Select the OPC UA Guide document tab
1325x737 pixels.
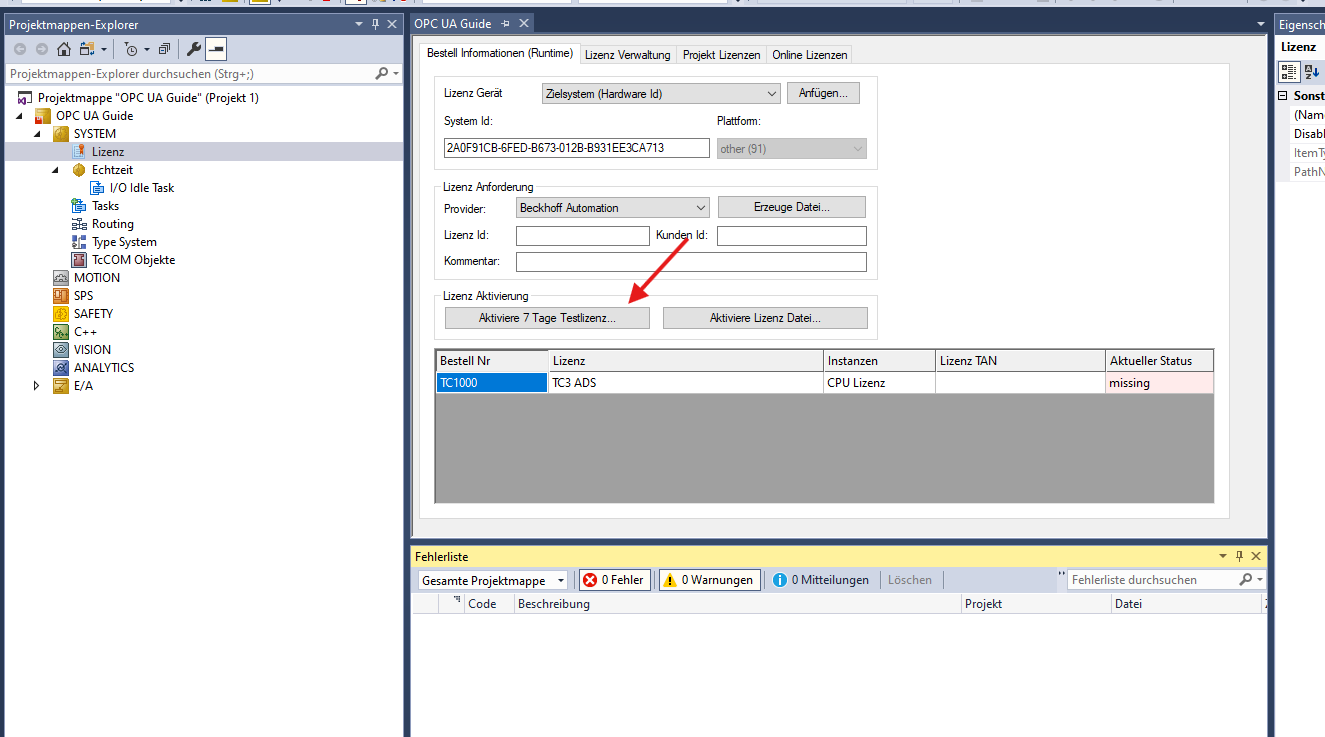click(x=452, y=24)
